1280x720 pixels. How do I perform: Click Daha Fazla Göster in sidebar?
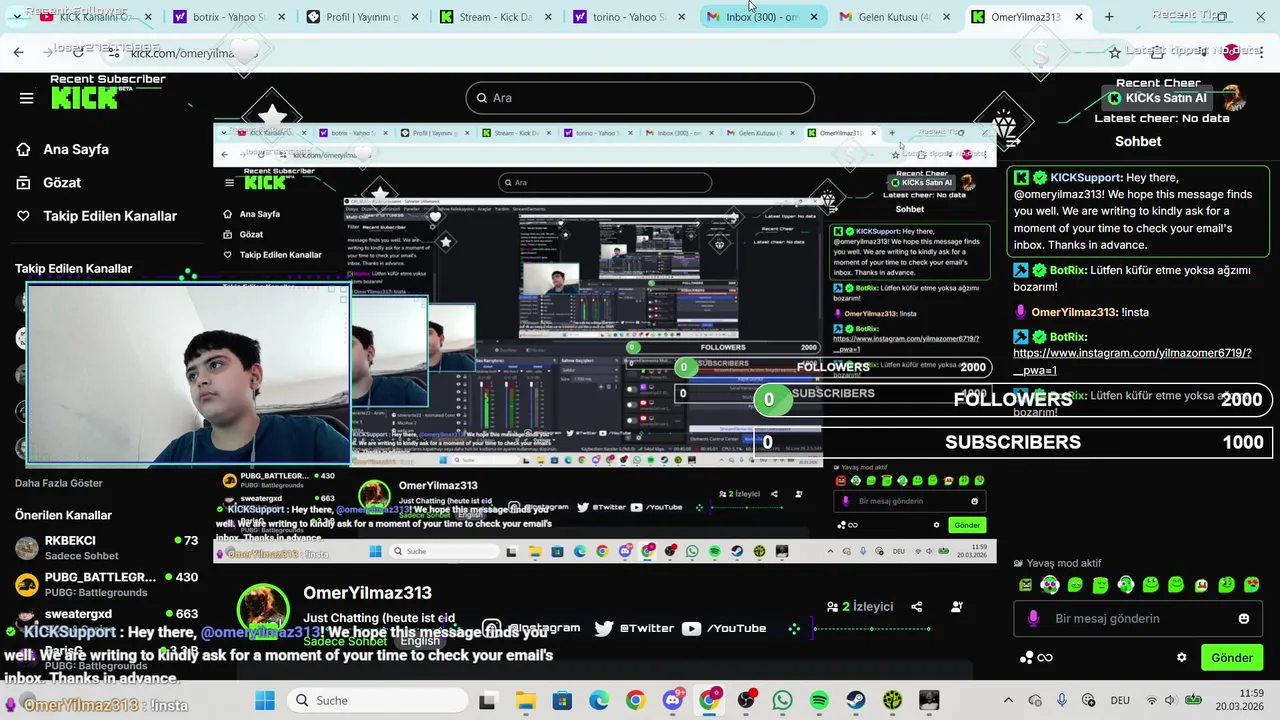(x=59, y=483)
